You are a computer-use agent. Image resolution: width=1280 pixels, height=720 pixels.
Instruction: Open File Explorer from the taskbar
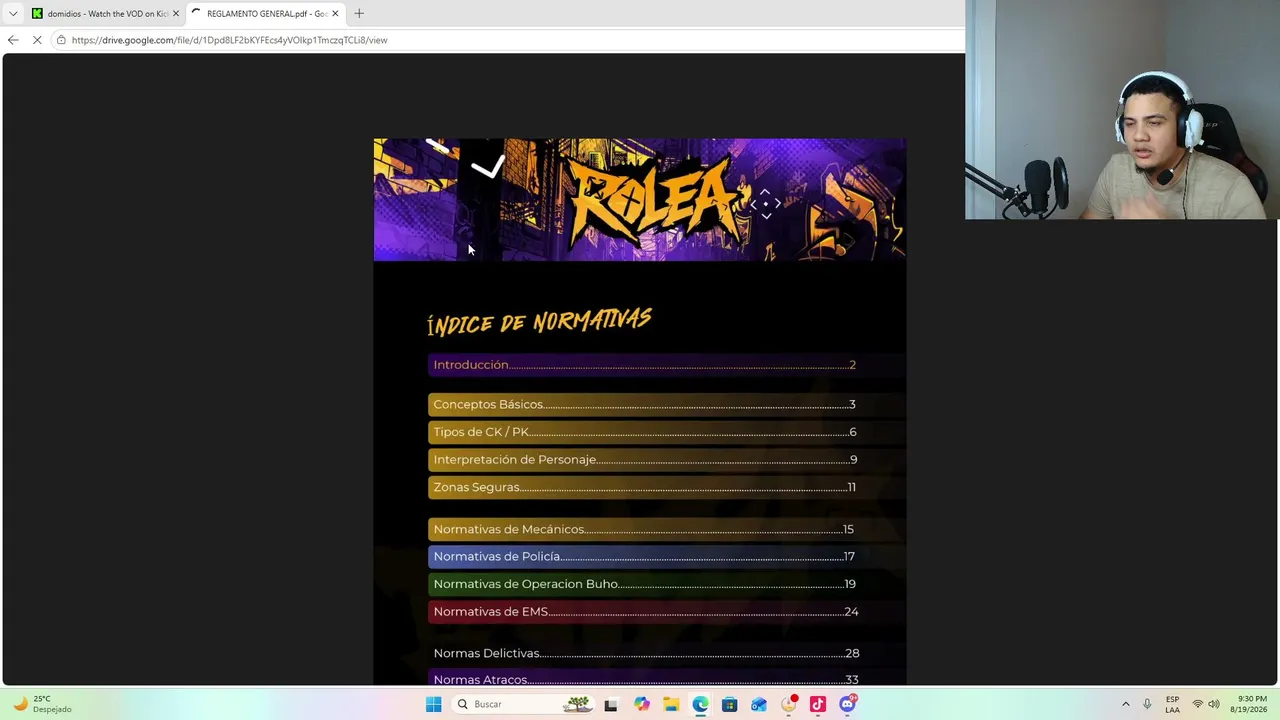[x=671, y=704]
